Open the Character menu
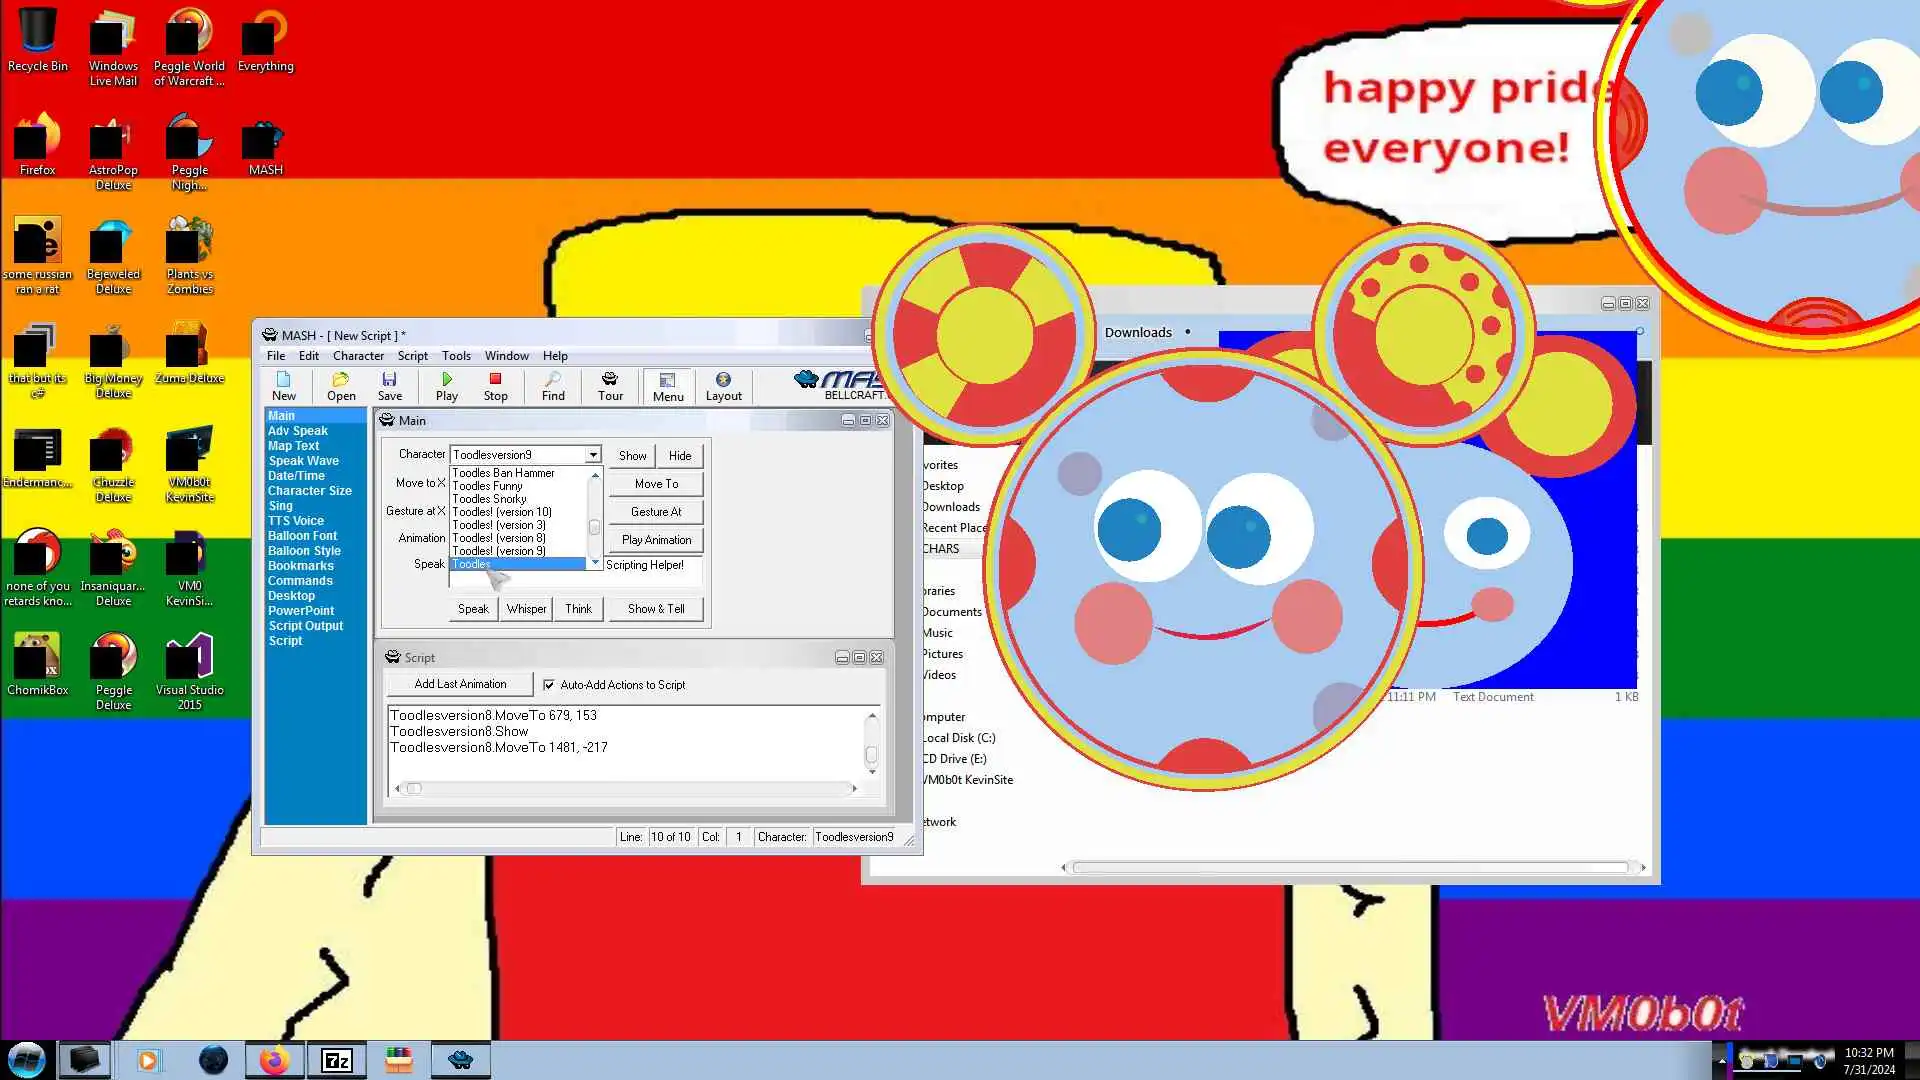Viewport: 1920px width, 1080px height. pyautogui.click(x=358, y=356)
